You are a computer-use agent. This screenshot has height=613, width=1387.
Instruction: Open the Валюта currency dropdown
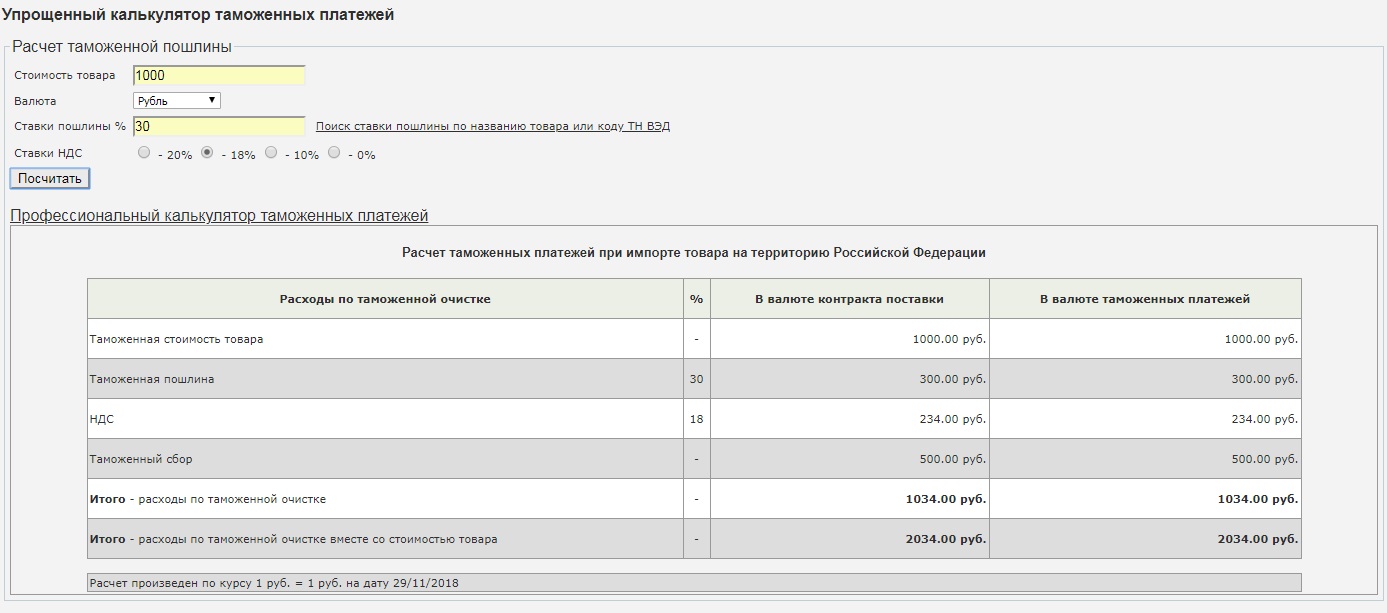coord(176,101)
